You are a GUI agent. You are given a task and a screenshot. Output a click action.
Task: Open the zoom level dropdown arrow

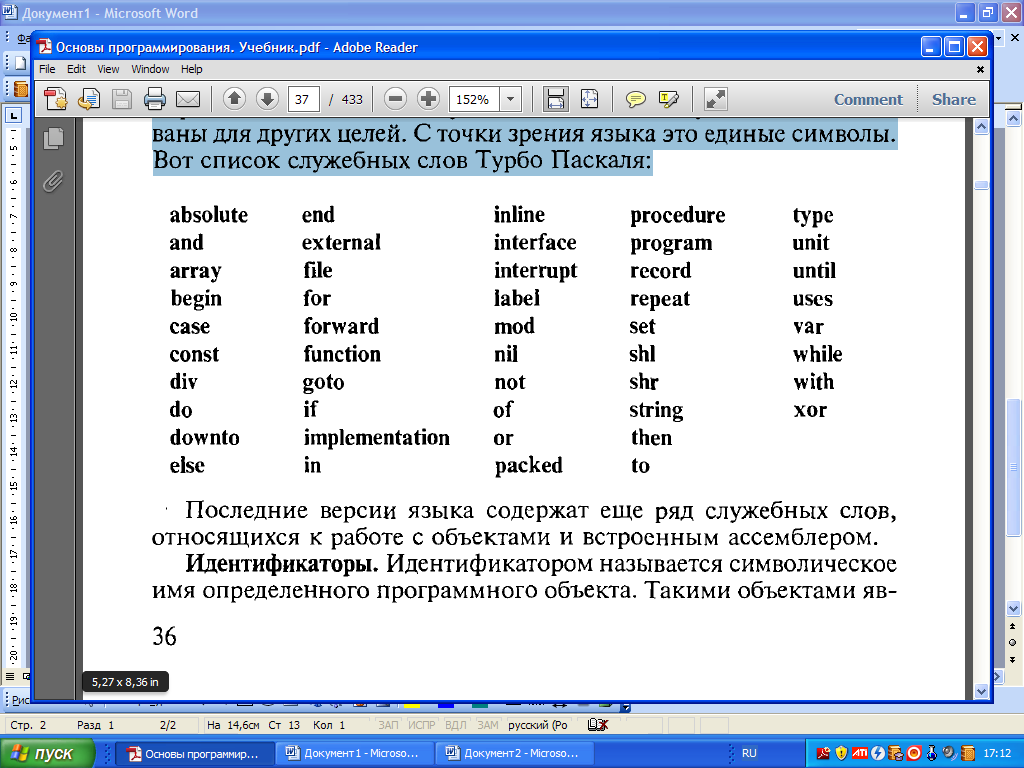tap(511, 99)
